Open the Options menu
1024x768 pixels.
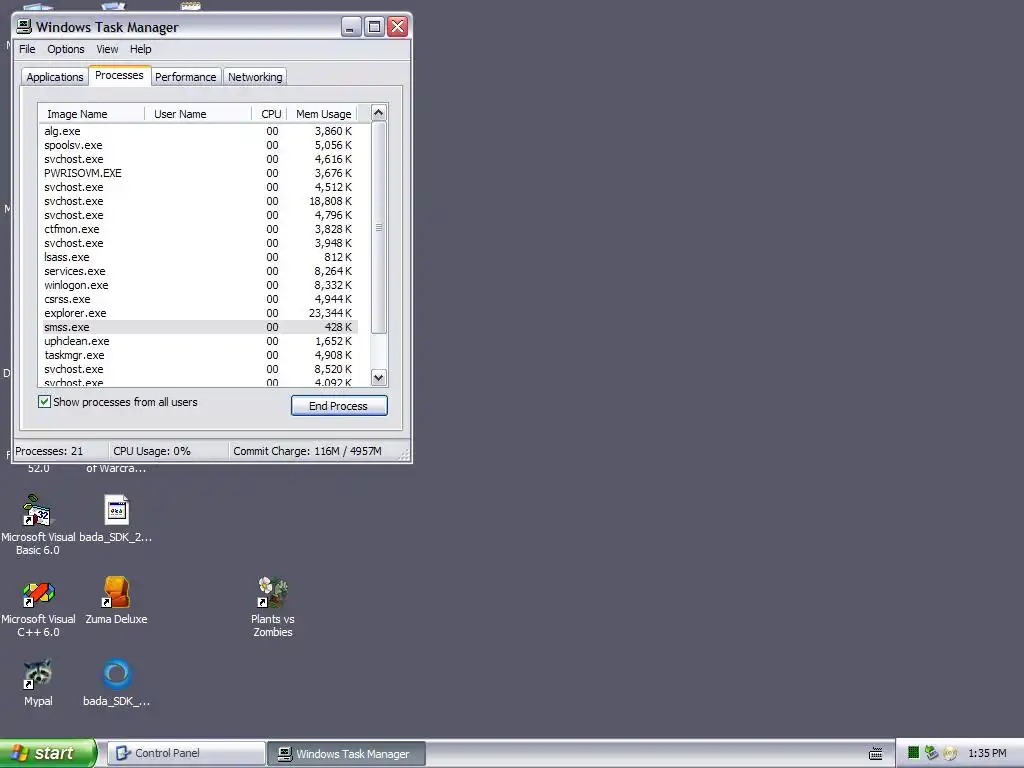pyautogui.click(x=65, y=49)
